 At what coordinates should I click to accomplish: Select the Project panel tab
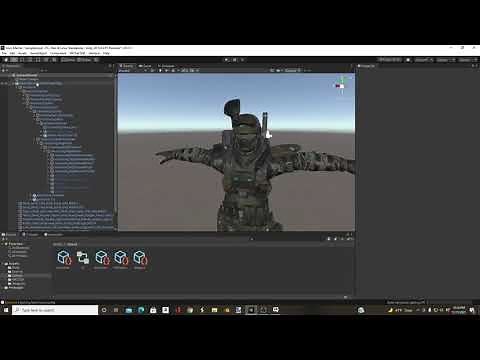[9, 235]
